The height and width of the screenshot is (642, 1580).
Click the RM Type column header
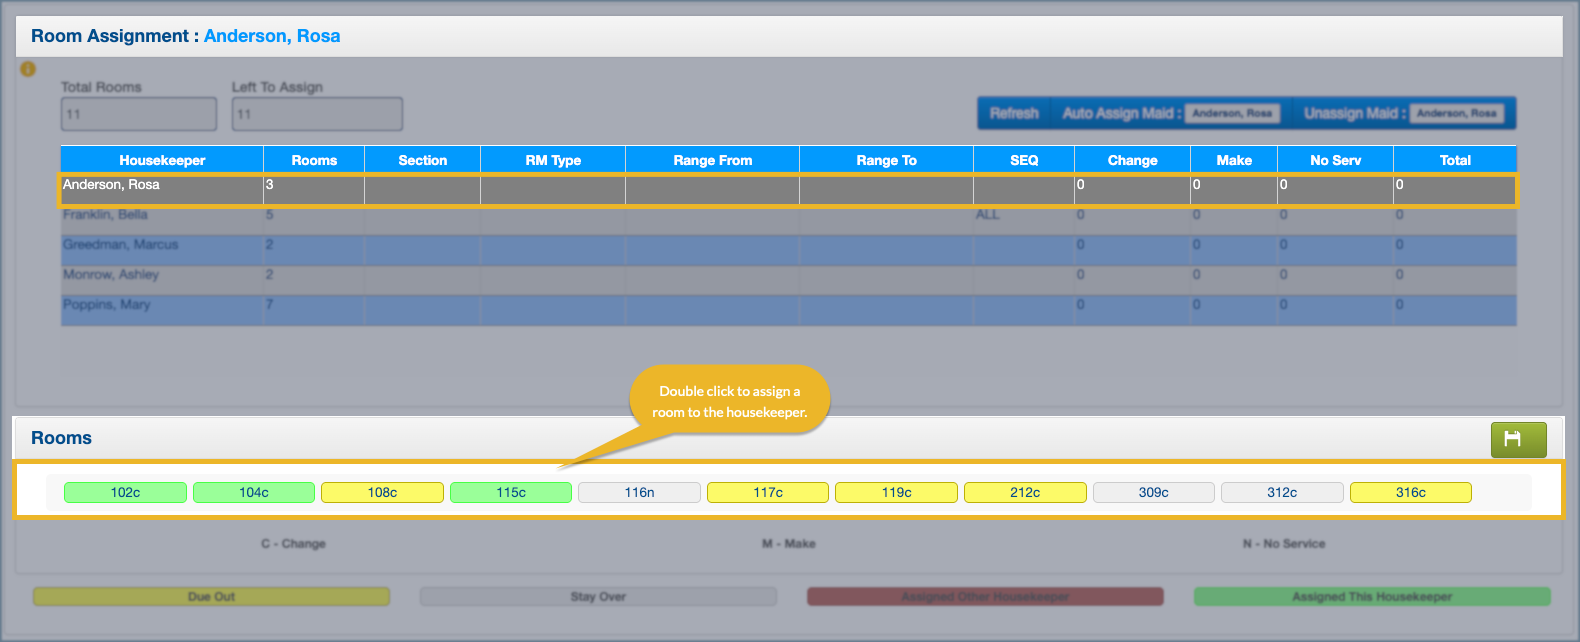click(553, 160)
